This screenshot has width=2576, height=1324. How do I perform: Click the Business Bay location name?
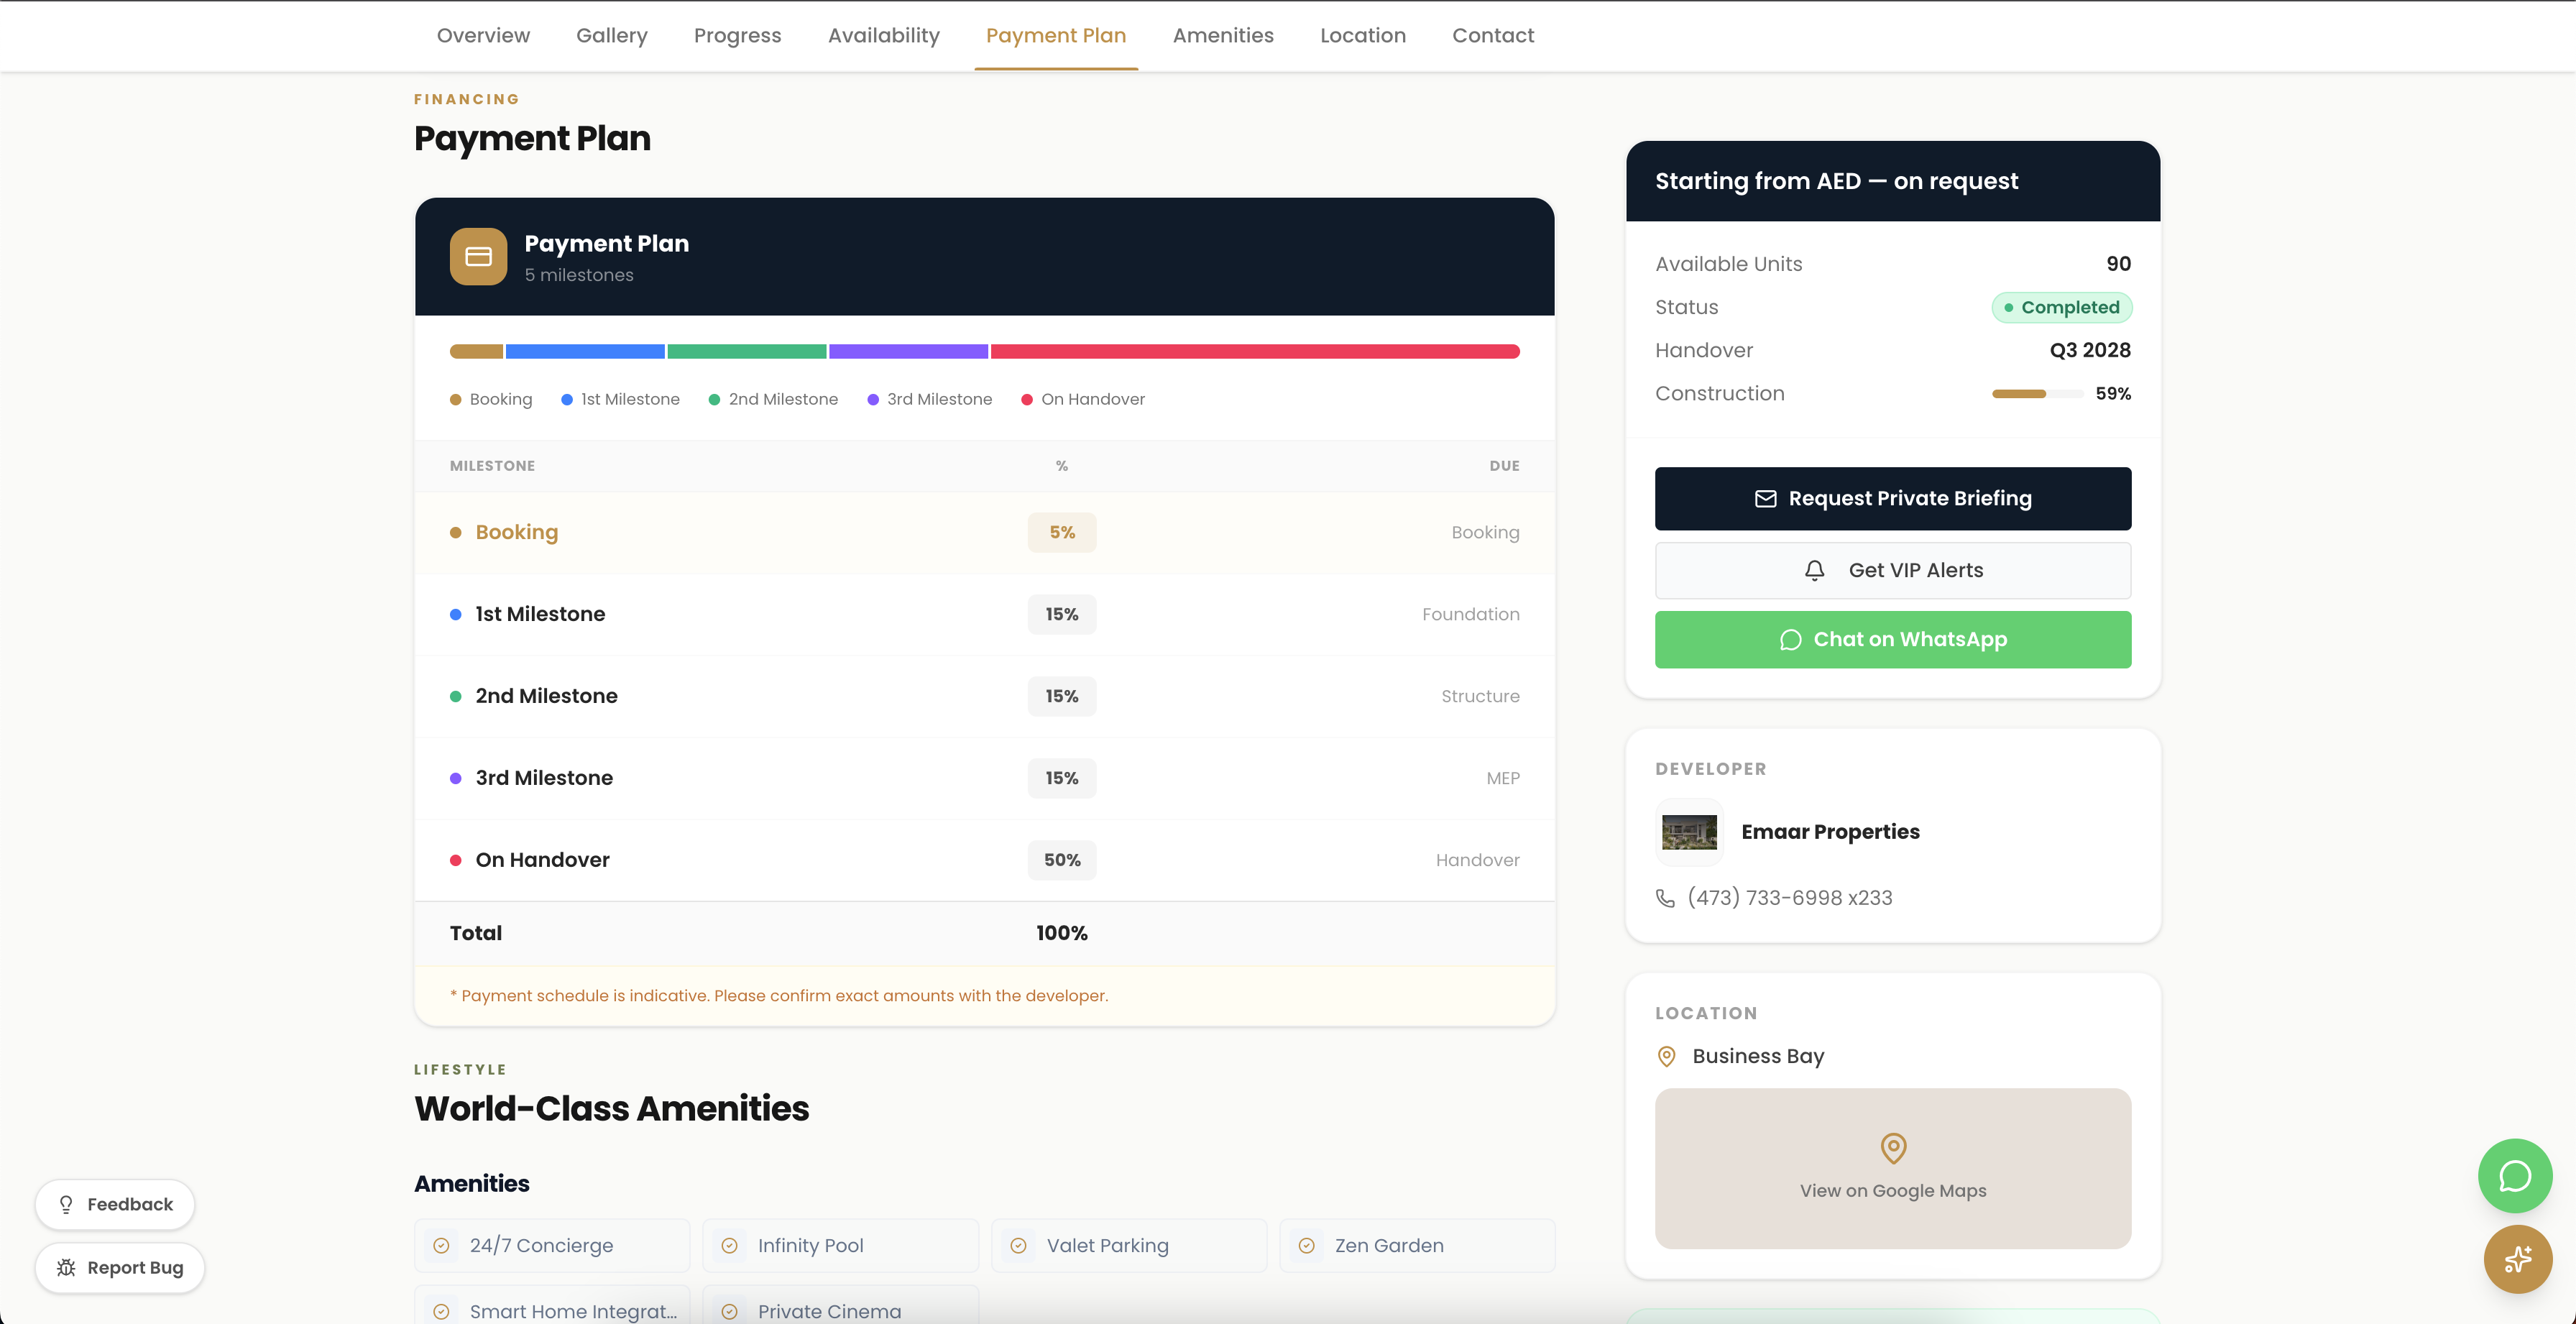[x=1758, y=1056]
